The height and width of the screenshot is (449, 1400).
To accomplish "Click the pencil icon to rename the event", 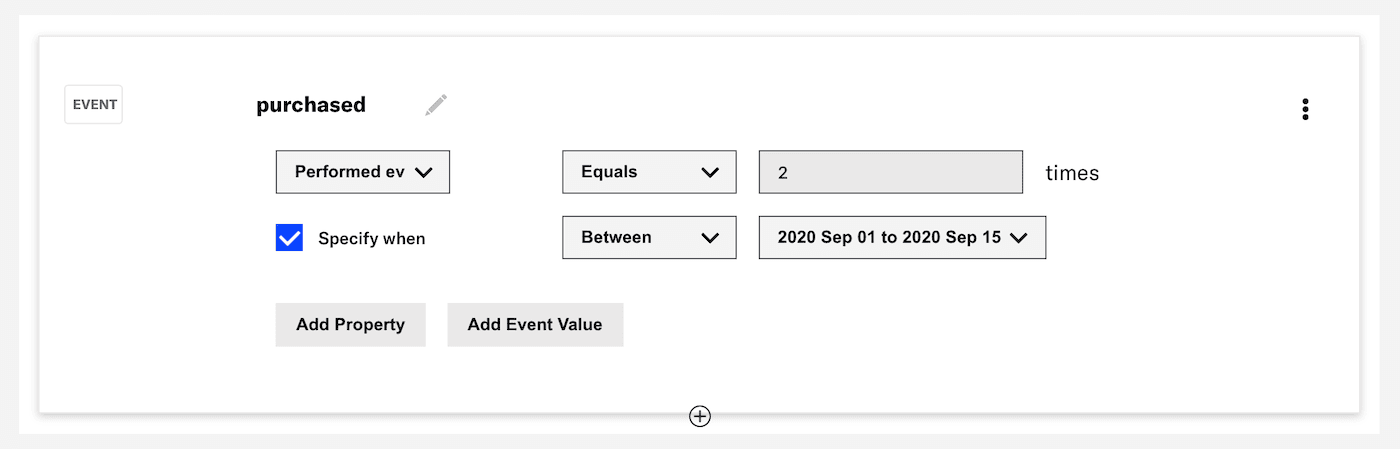I will (436, 104).
